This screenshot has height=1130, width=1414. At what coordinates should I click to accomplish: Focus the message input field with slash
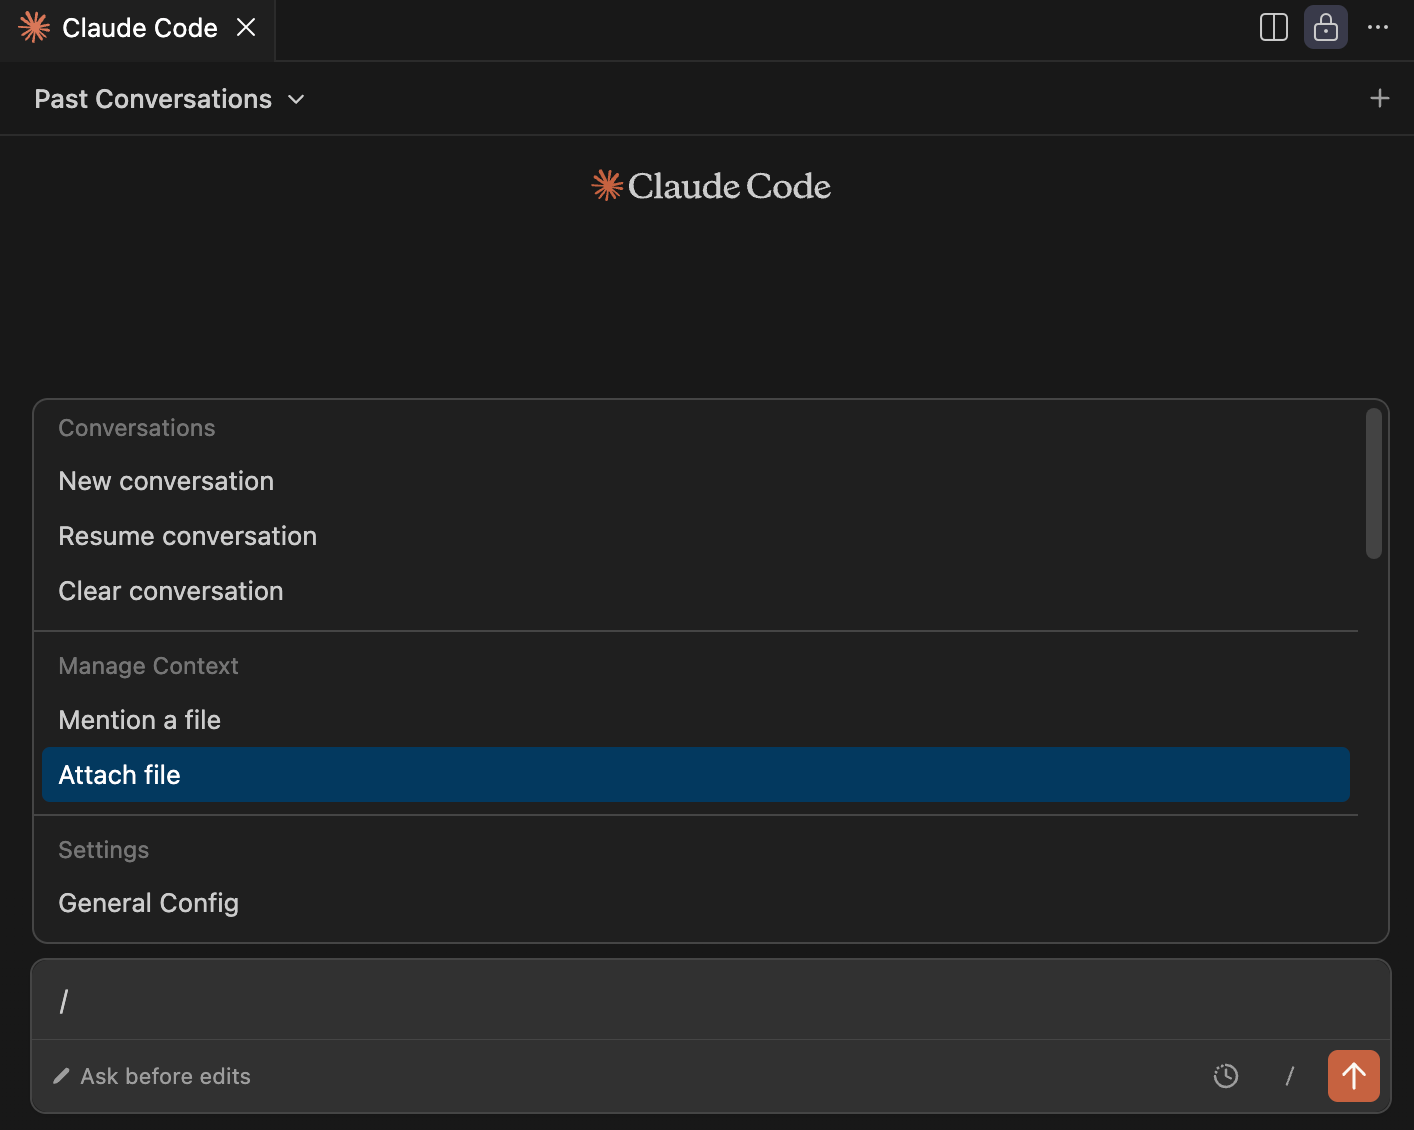[700, 1000]
